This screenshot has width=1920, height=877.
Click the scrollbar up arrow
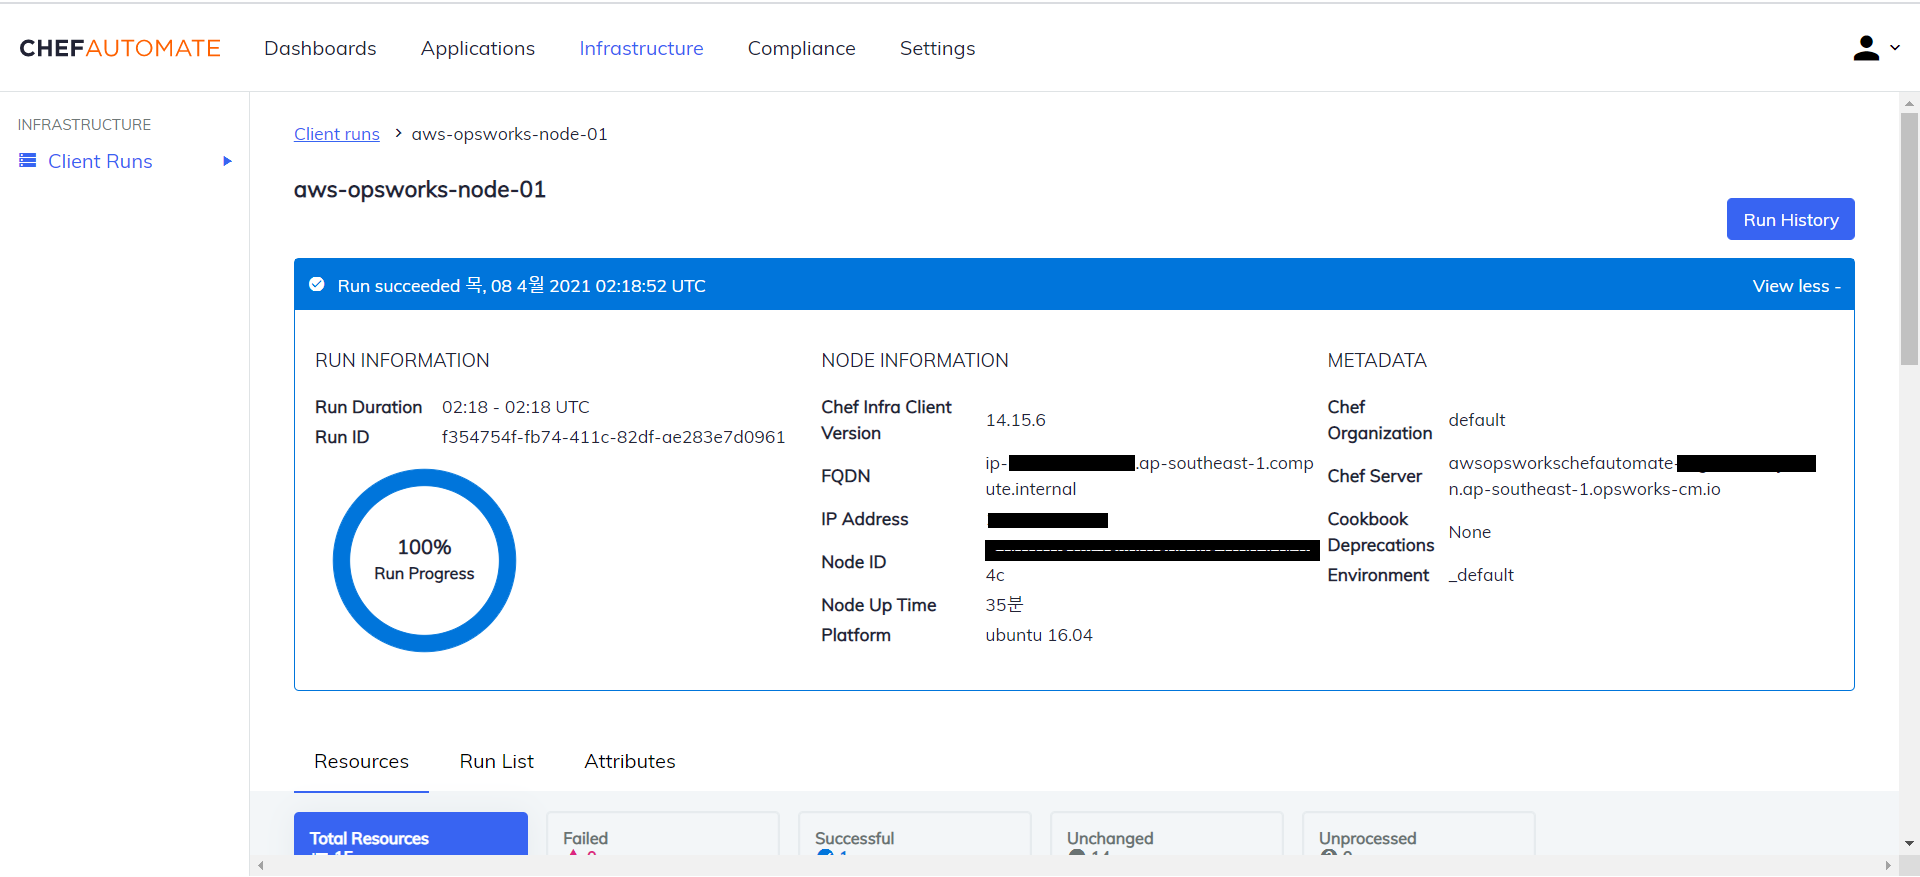pos(1909,103)
